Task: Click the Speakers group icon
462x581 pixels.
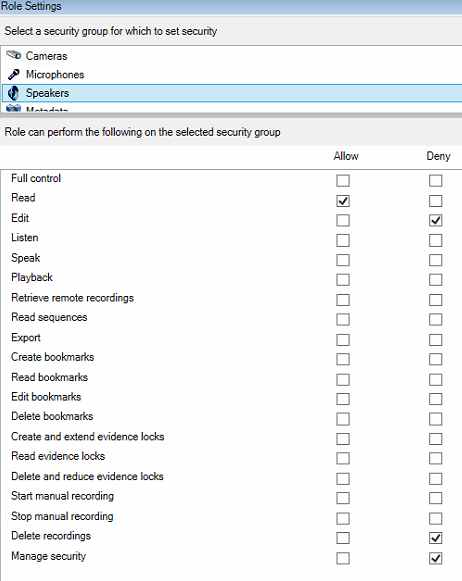Action: [14, 93]
